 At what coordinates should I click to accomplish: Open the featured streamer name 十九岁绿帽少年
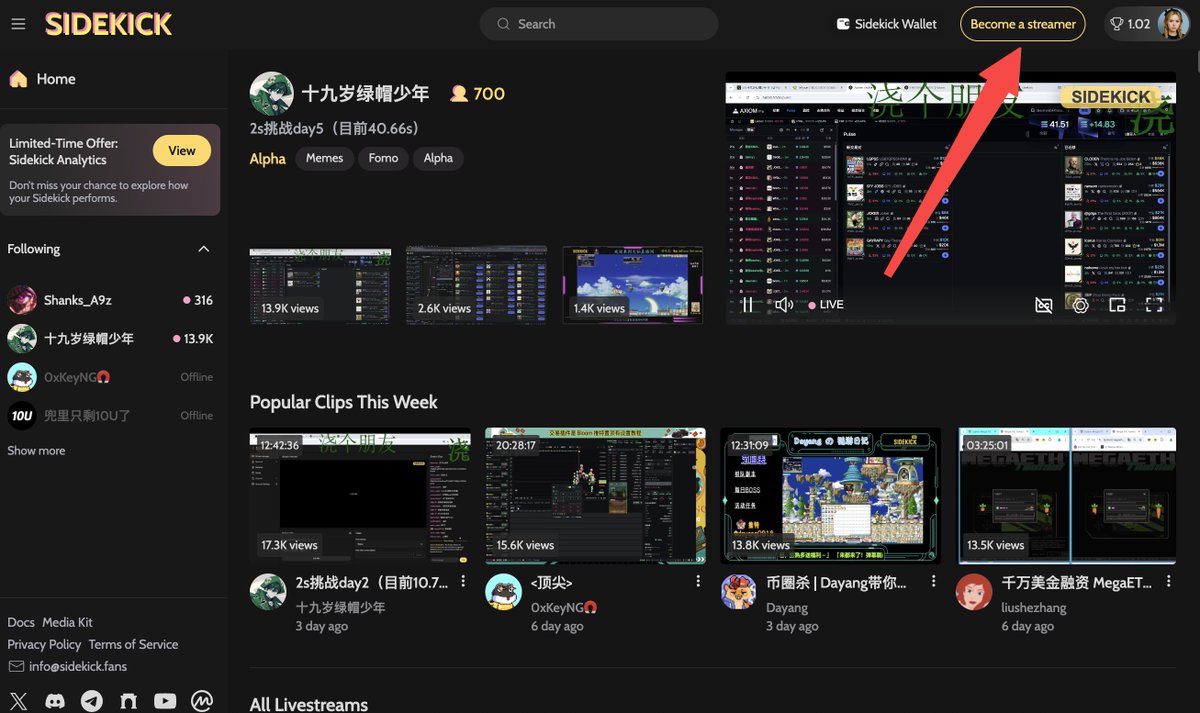point(366,93)
